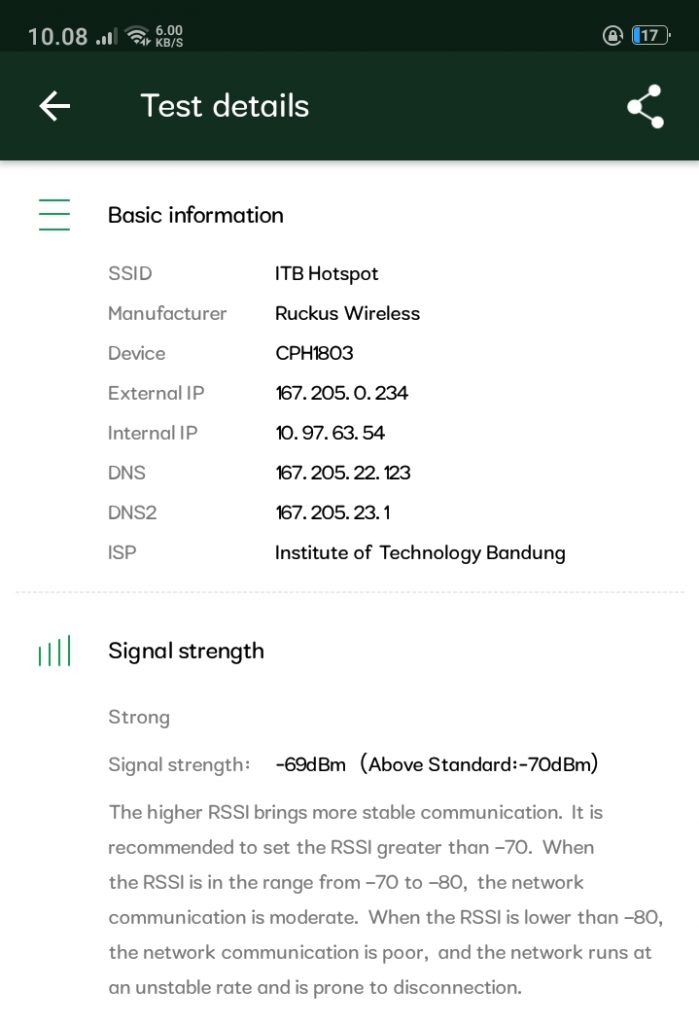Select the DNS entry 167.205.22.123

(344, 473)
